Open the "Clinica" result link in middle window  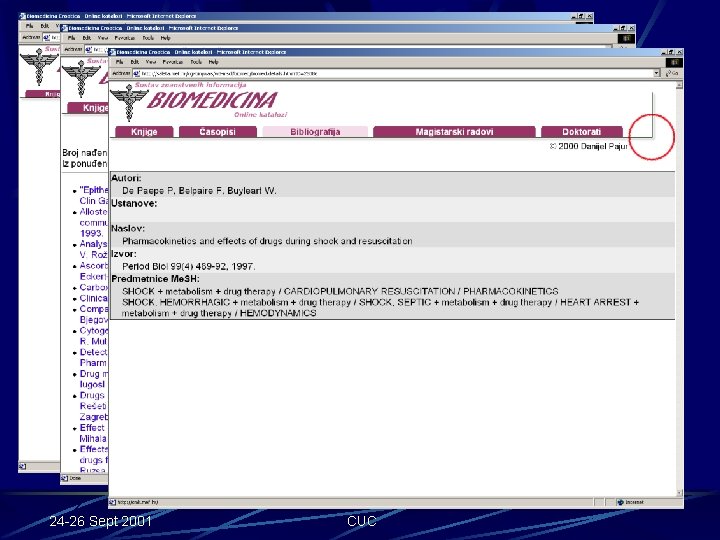click(93, 298)
